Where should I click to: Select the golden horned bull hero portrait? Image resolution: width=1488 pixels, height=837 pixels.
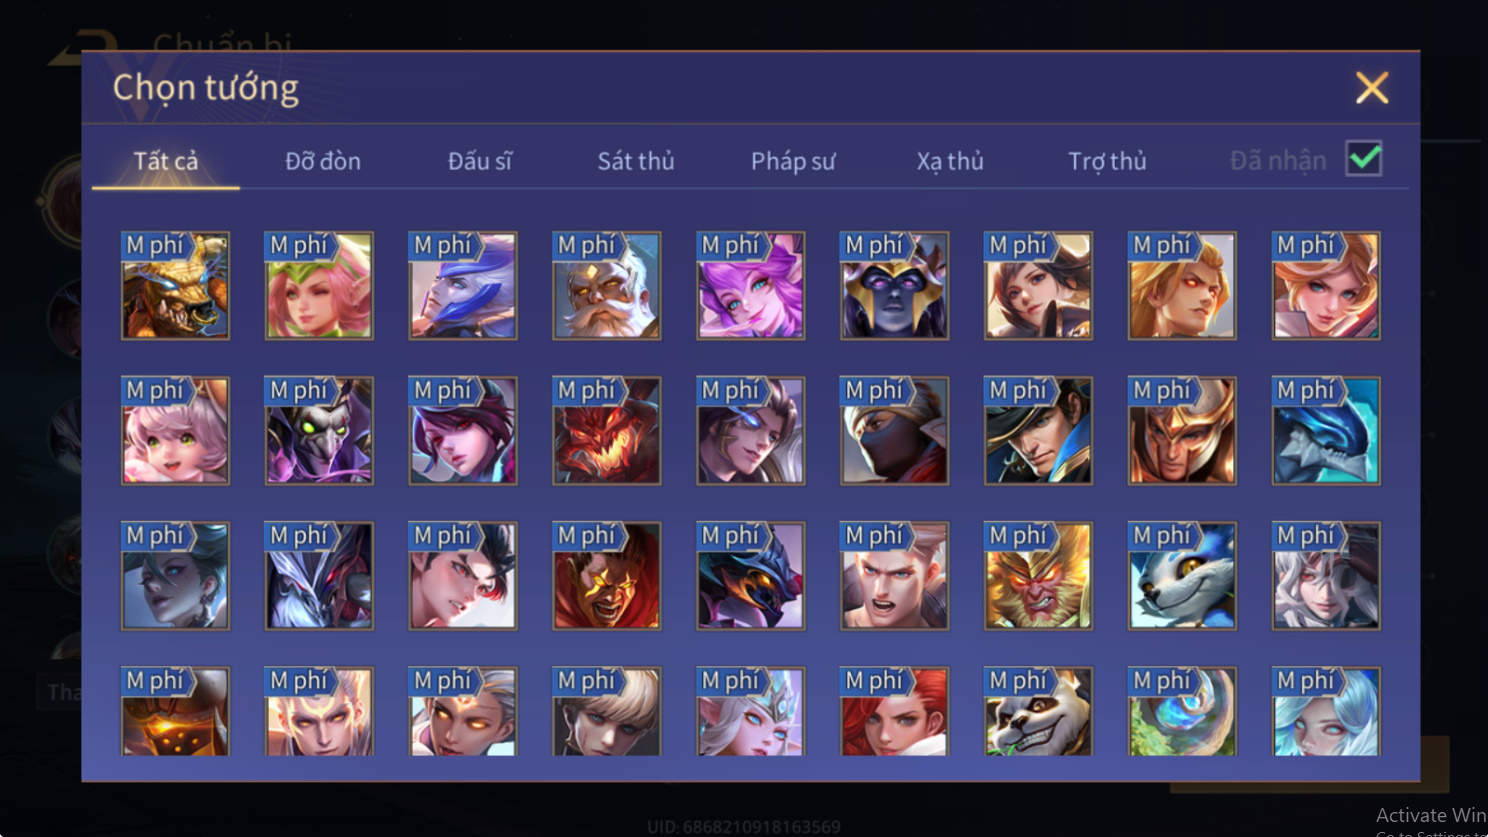click(175, 286)
